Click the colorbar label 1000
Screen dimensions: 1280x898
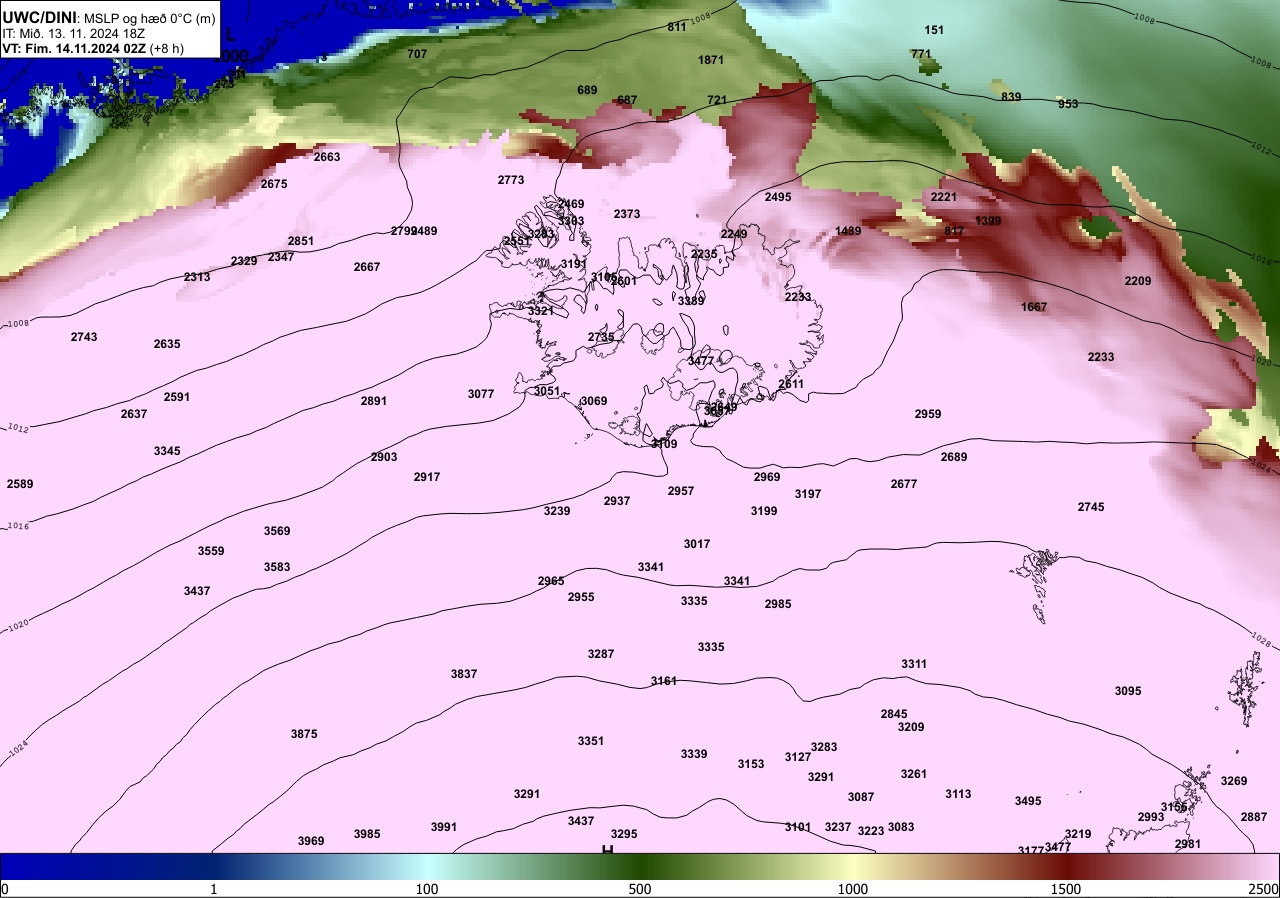click(x=852, y=889)
